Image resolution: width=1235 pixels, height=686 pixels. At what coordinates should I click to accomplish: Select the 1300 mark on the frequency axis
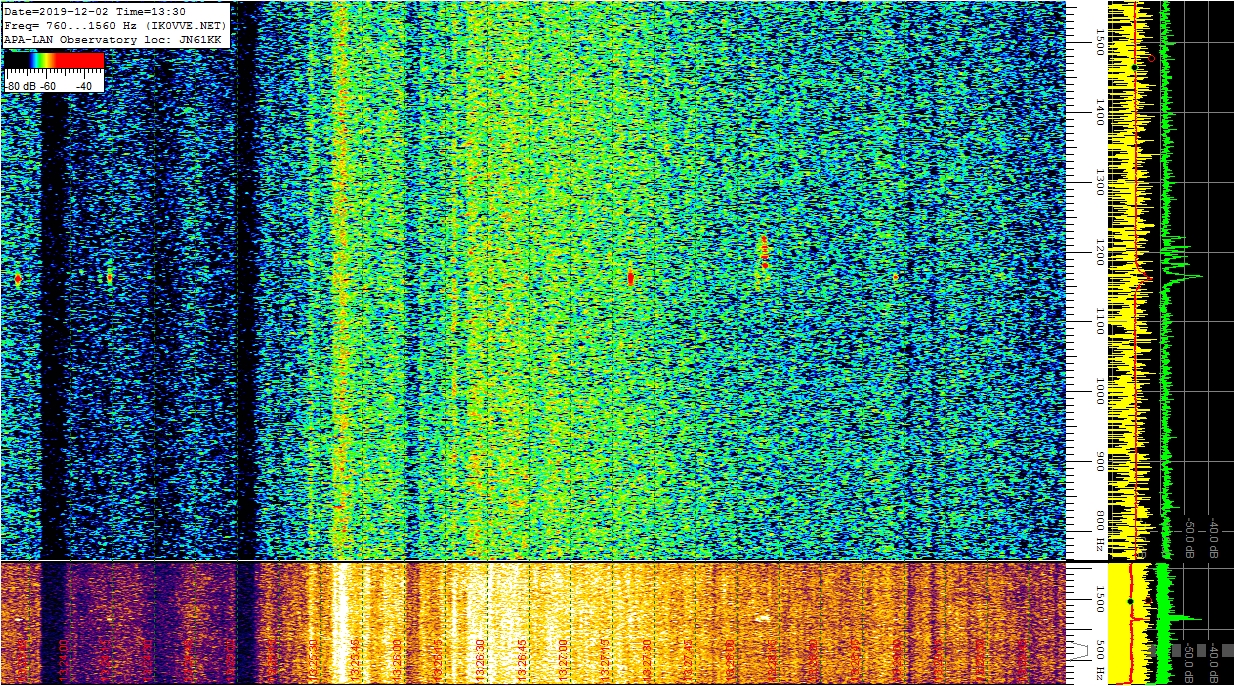click(1100, 181)
